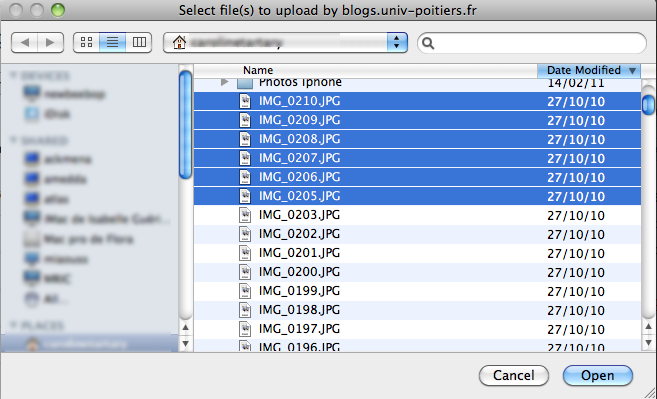Collapse the SHARED sidebar section
Viewport: 657px width, 399px height.
14,140
